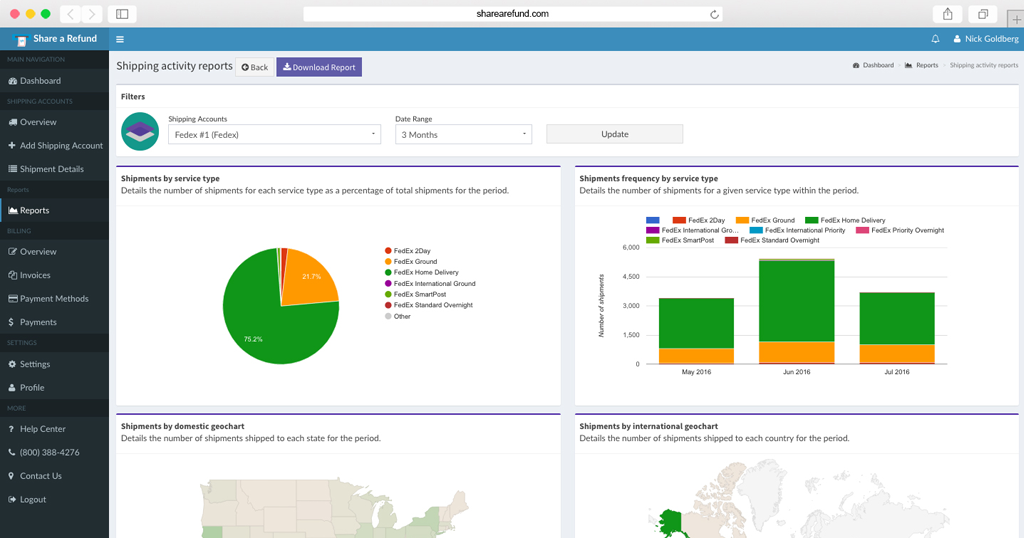Click the Download Report button
1024x538 pixels.
[319, 67]
